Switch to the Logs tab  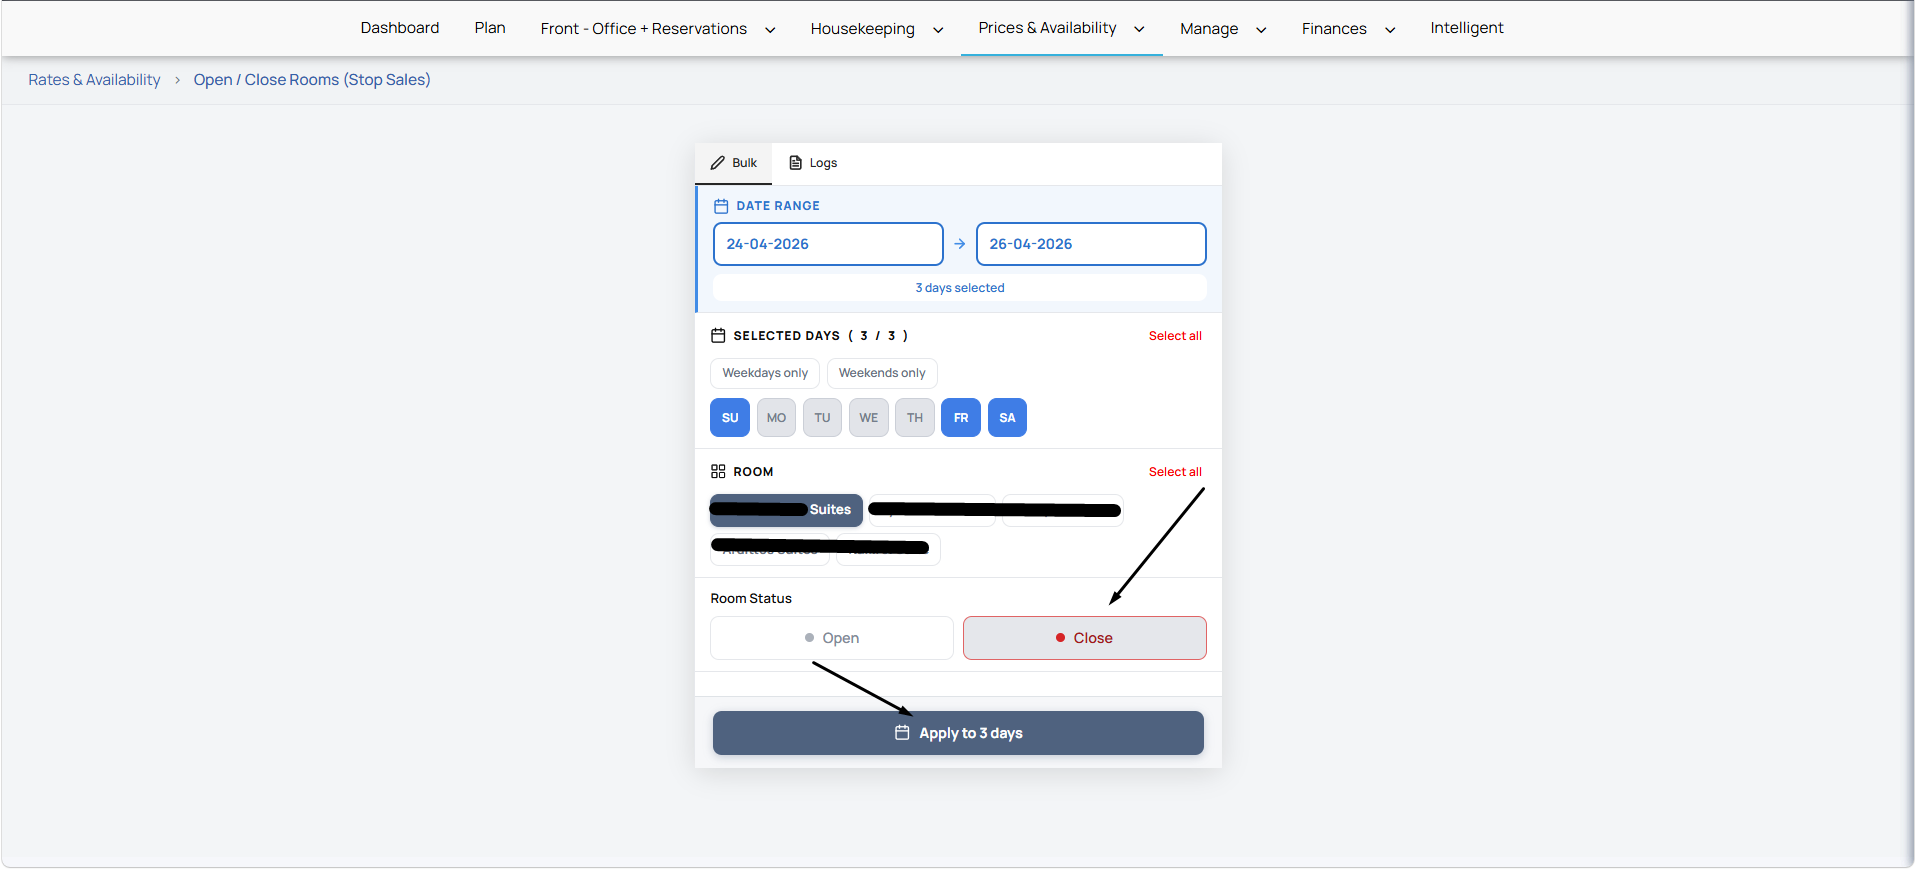point(814,163)
